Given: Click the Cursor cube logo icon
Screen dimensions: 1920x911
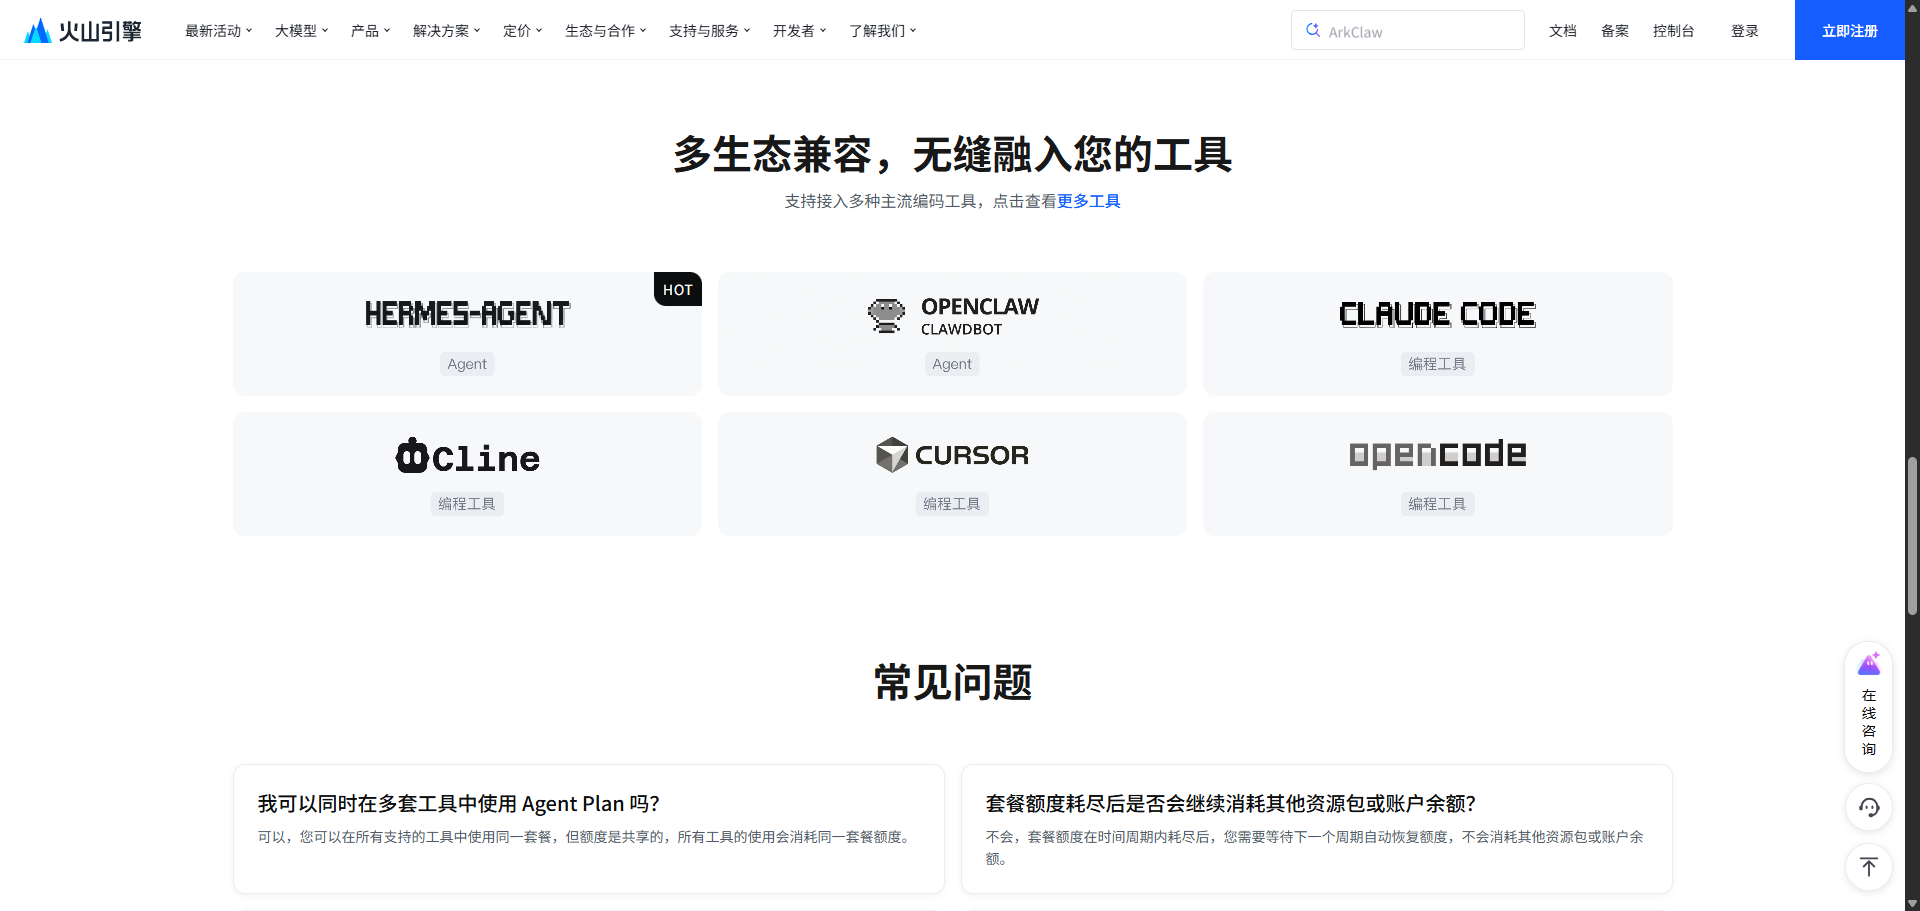Looking at the screenshot, I should [x=892, y=455].
